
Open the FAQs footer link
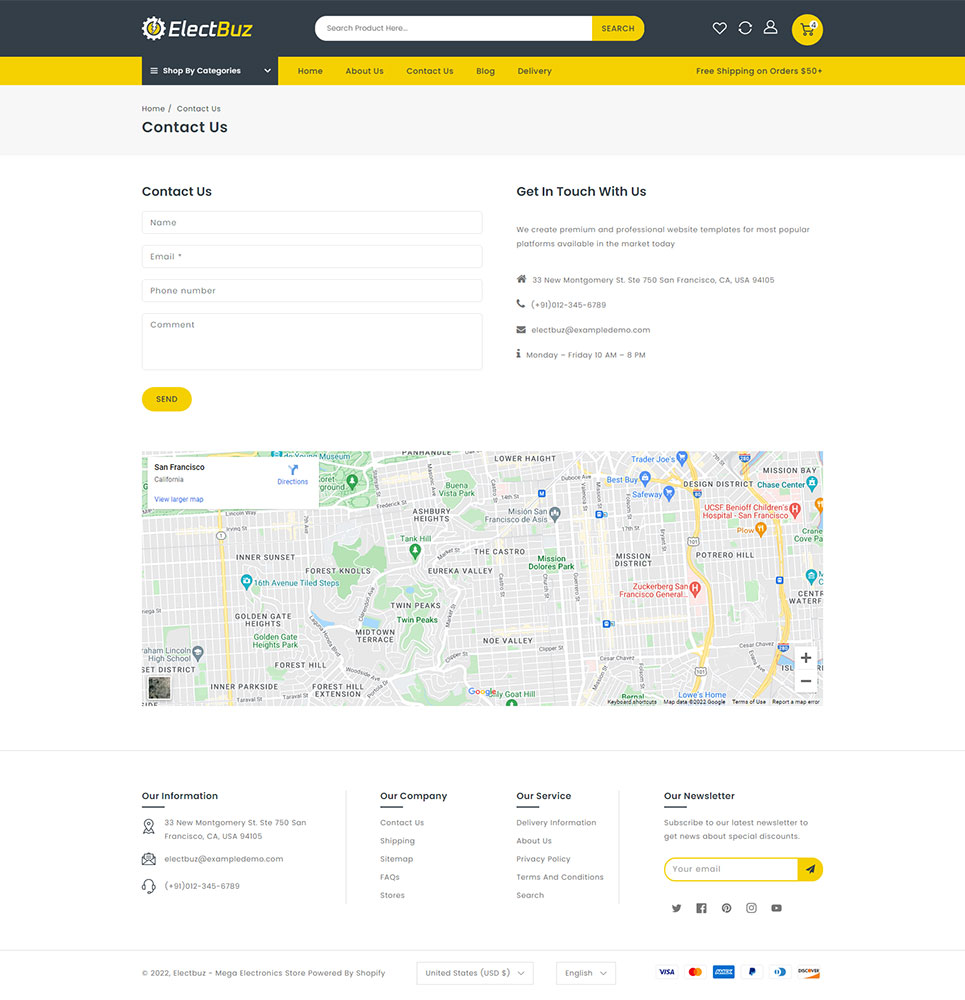pos(390,877)
